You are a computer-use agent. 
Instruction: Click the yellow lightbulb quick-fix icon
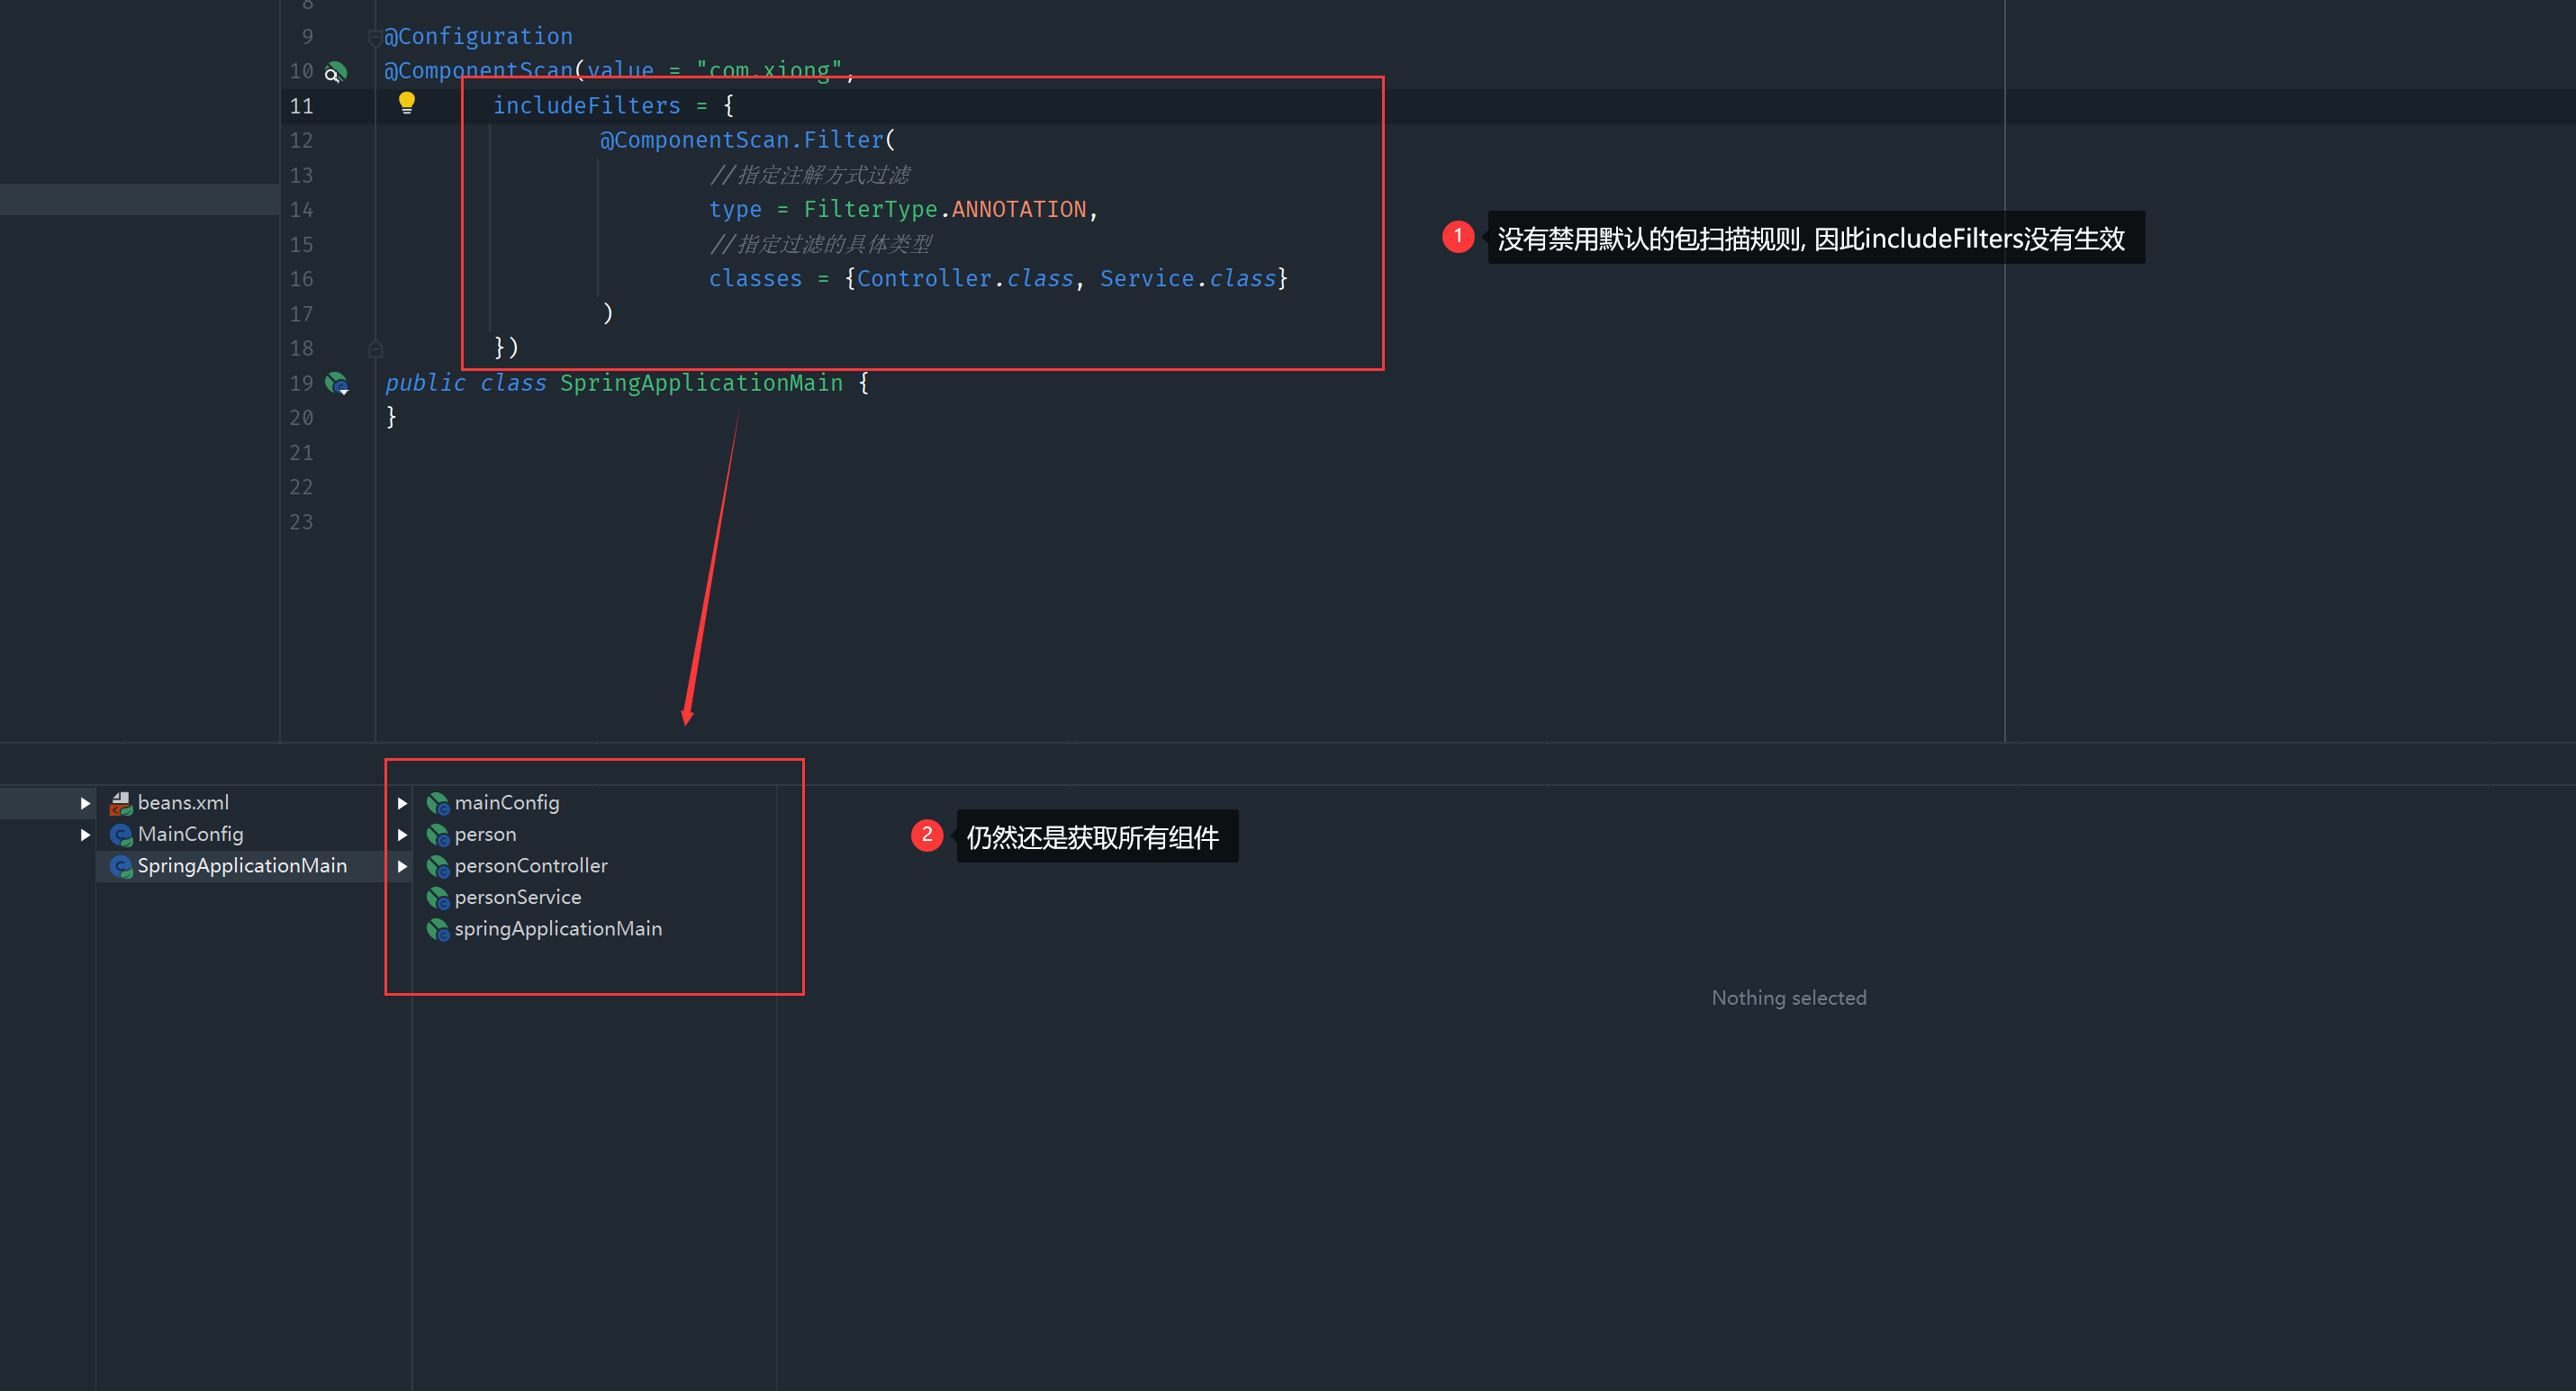coord(406,102)
